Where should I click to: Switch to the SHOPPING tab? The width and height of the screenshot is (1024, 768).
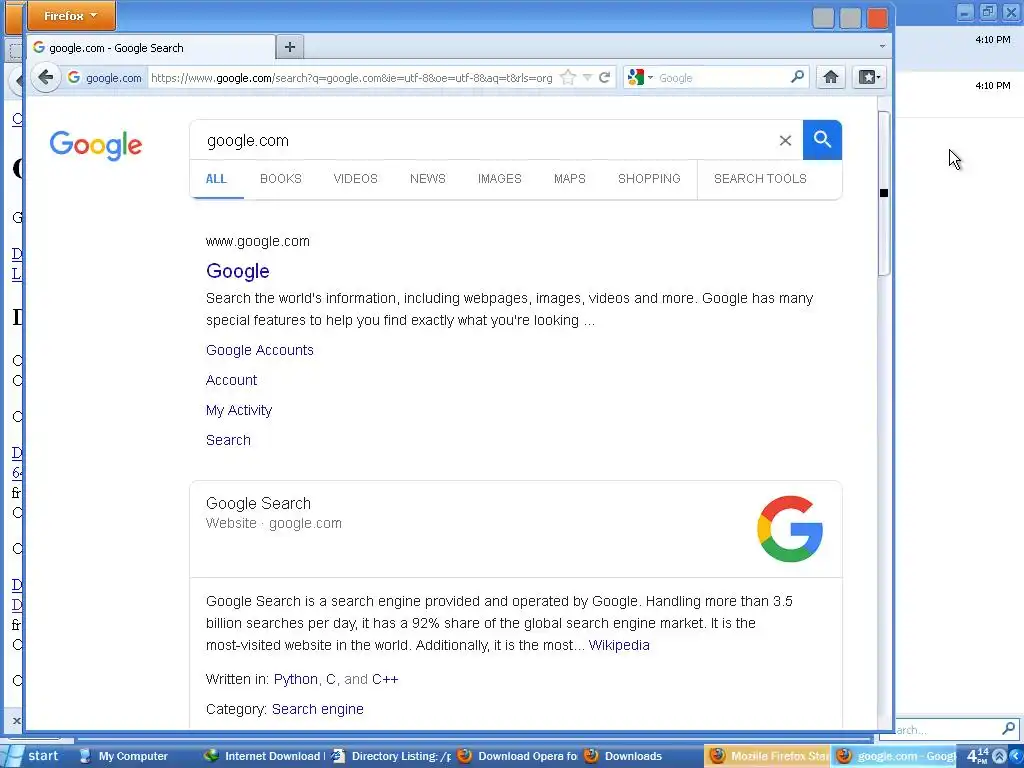point(649,179)
